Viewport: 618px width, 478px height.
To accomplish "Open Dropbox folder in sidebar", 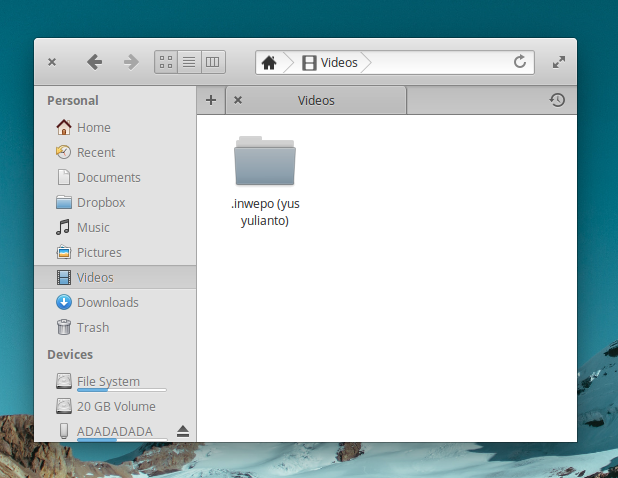I will [x=100, y=202].
